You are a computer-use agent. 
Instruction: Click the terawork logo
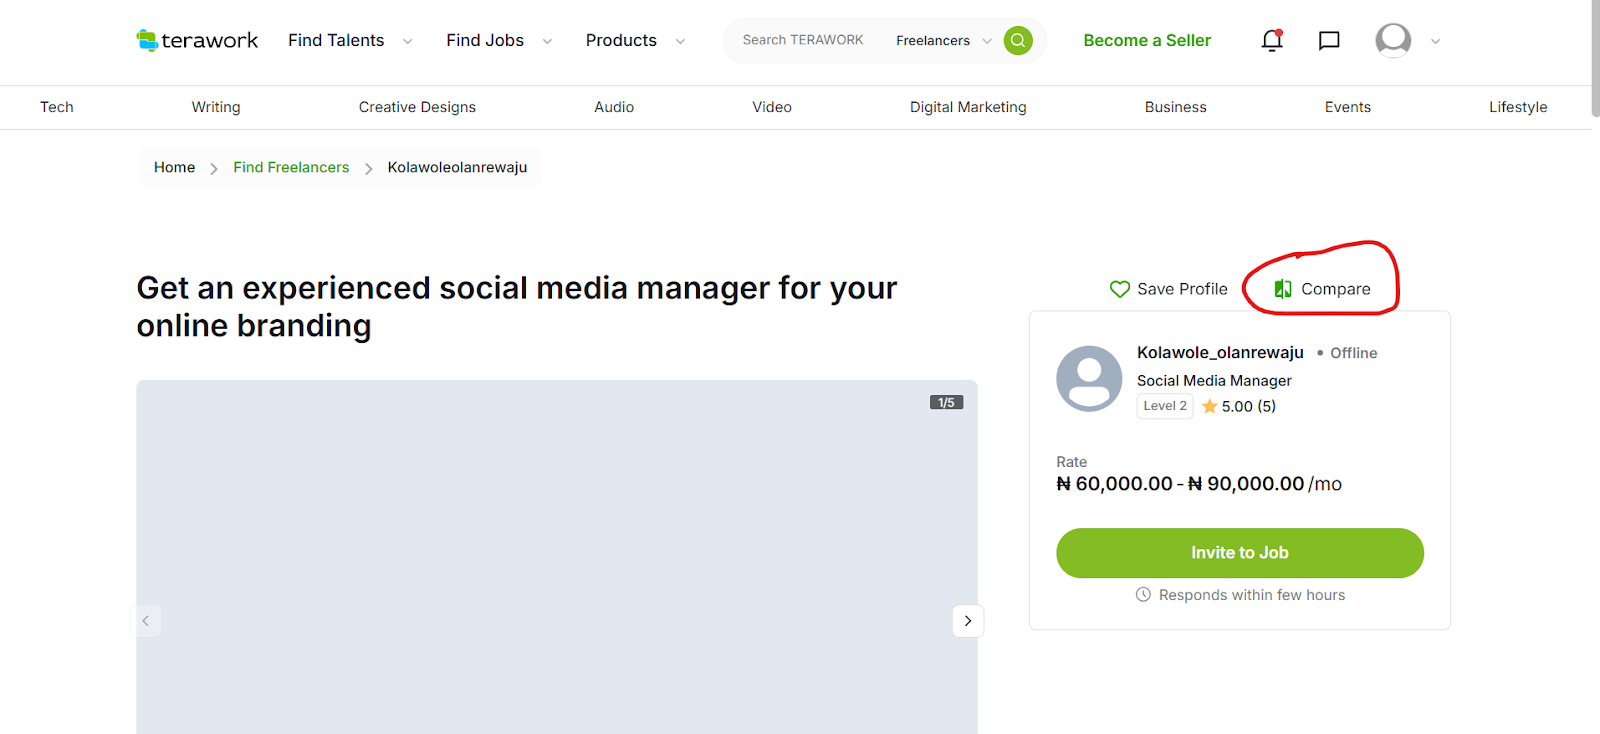(197, 40)
